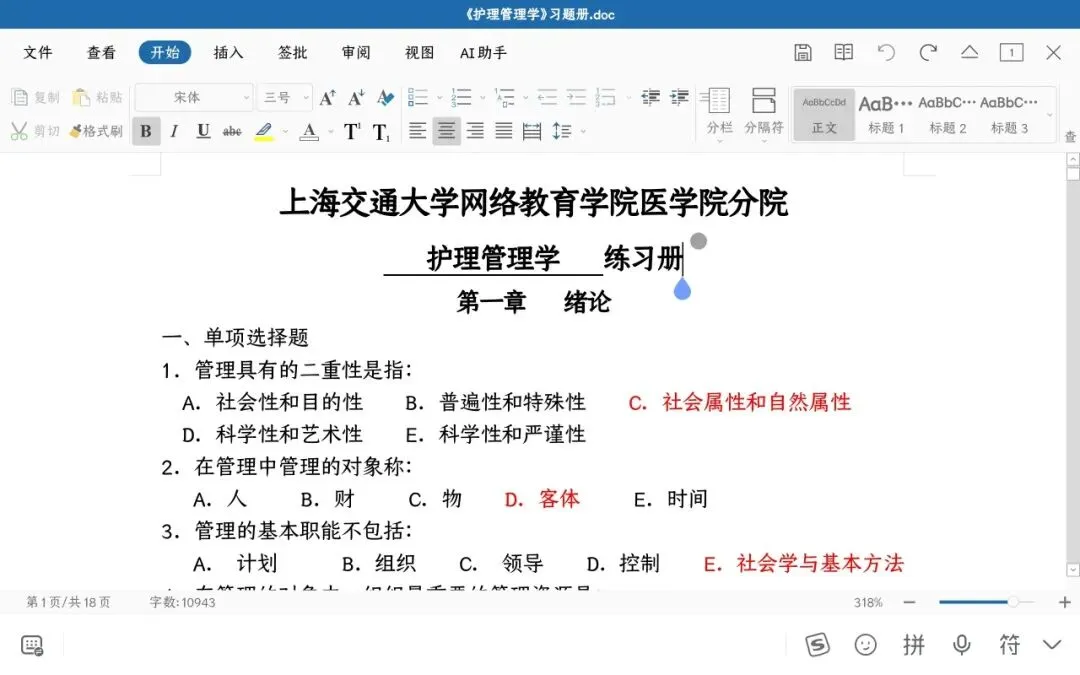
Task: Click the font color A swatch
Action: tap(309, 131)
